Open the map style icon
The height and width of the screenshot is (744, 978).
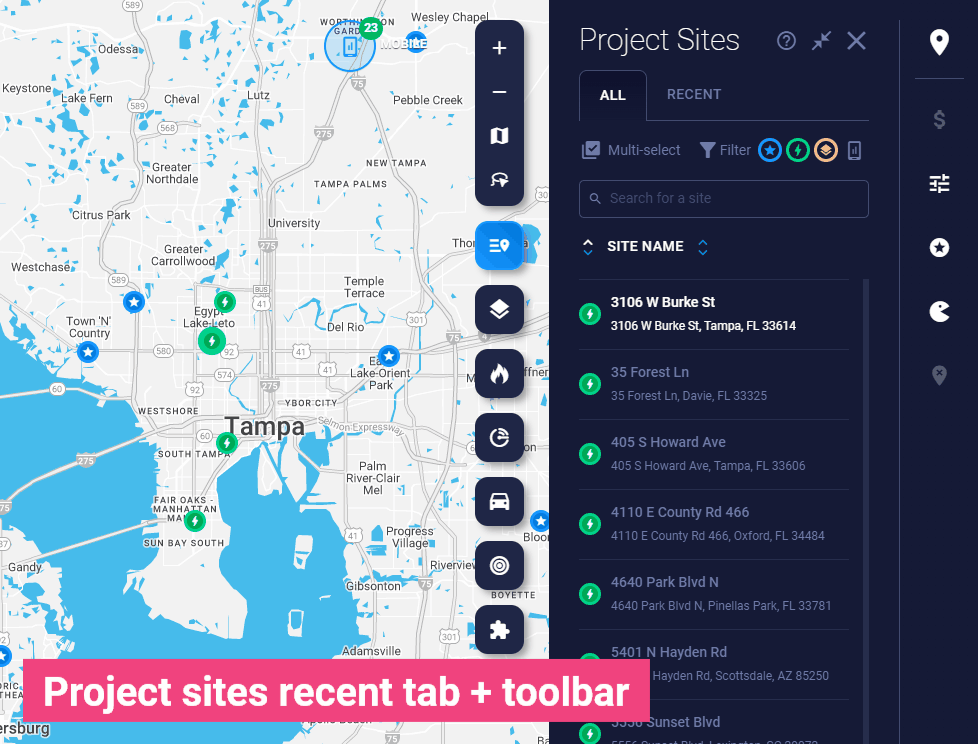pyautogui.click(x=499, y=136)
